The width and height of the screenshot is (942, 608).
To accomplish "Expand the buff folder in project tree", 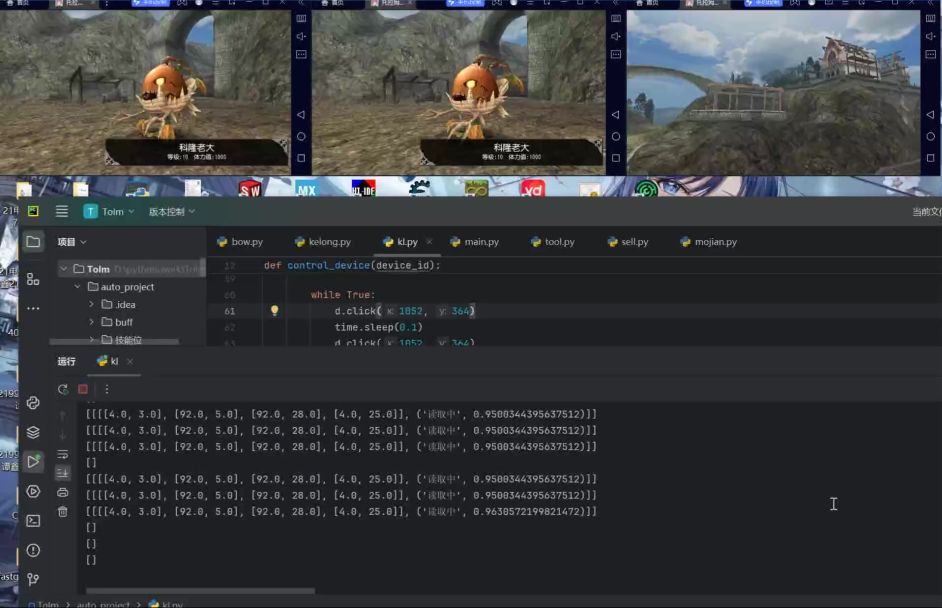I will point(92,322).
